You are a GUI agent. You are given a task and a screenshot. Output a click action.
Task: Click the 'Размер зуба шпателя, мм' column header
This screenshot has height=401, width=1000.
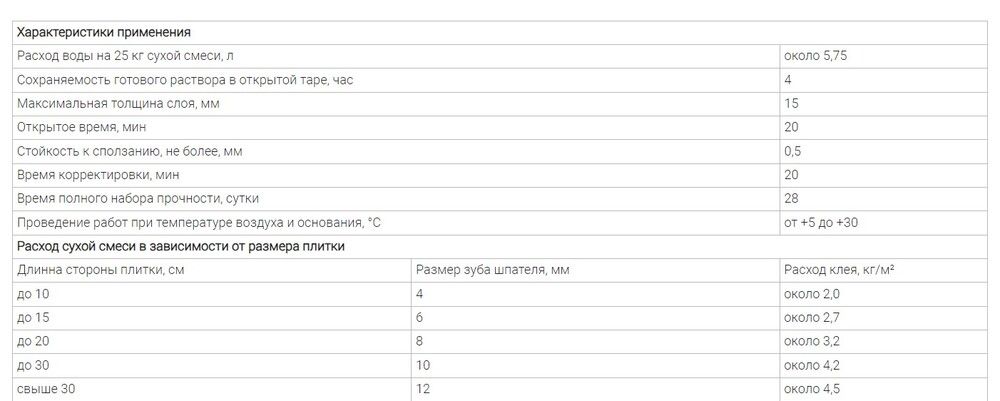(492, 270)
